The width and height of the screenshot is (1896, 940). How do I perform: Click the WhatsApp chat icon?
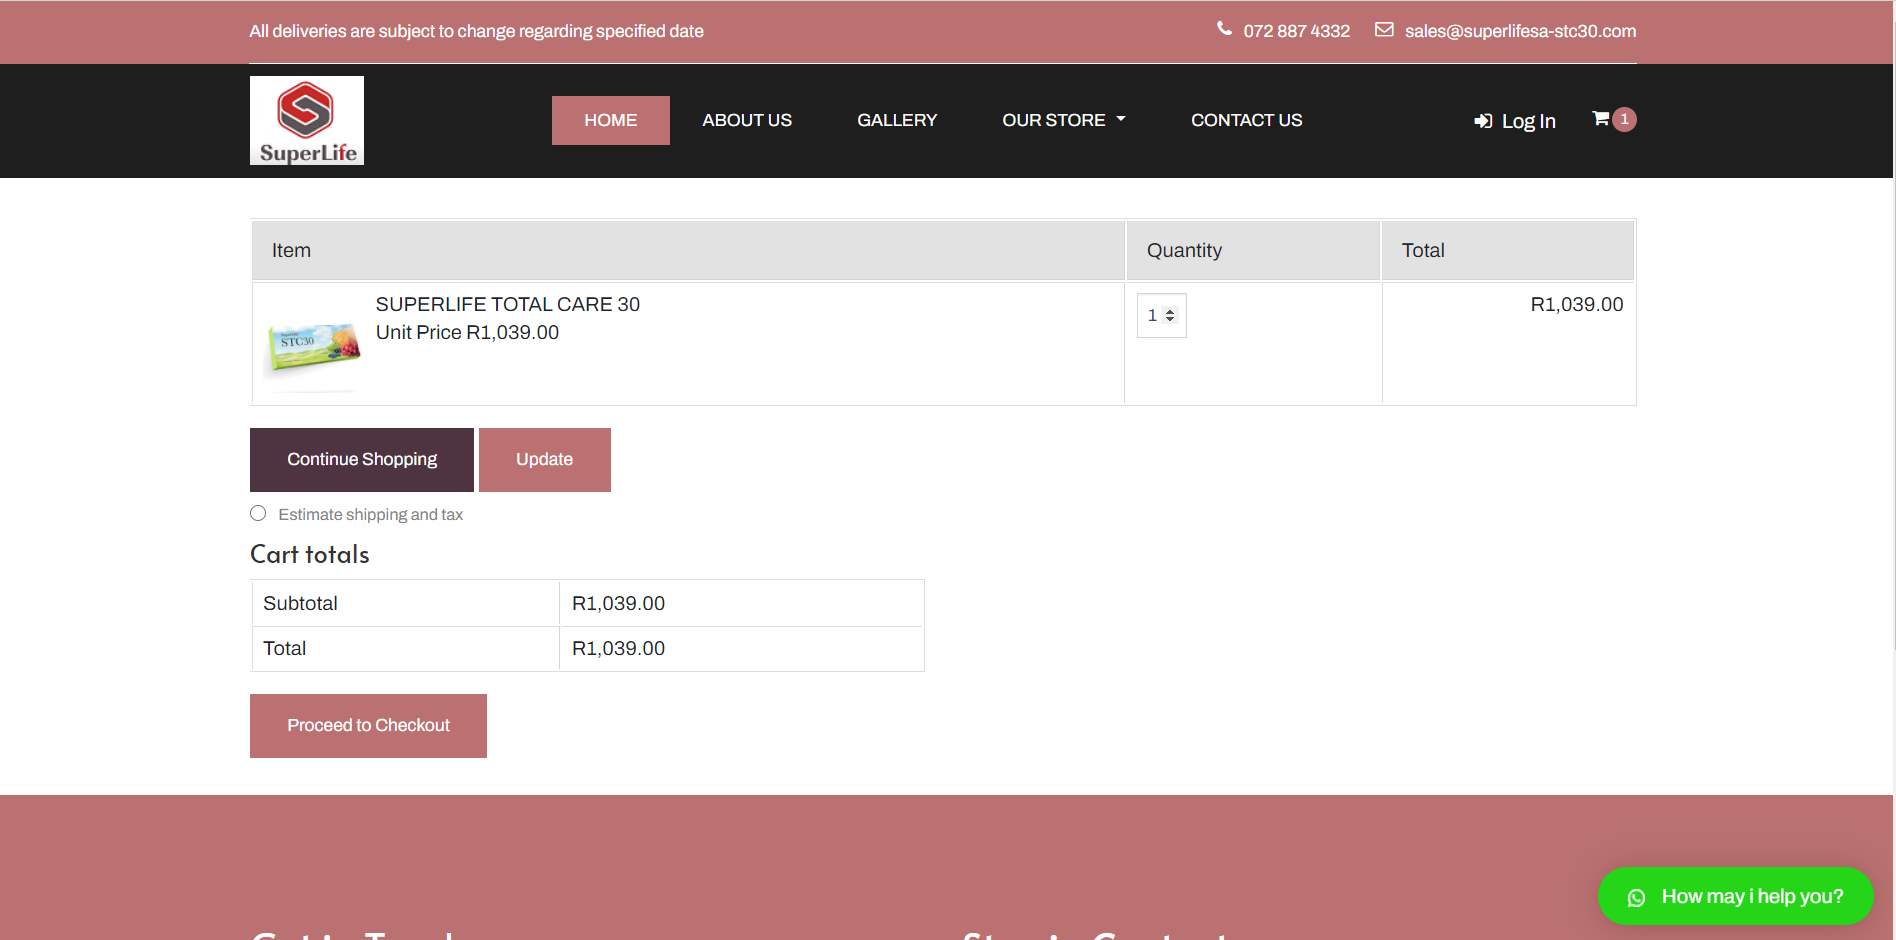click(1636, 898)
